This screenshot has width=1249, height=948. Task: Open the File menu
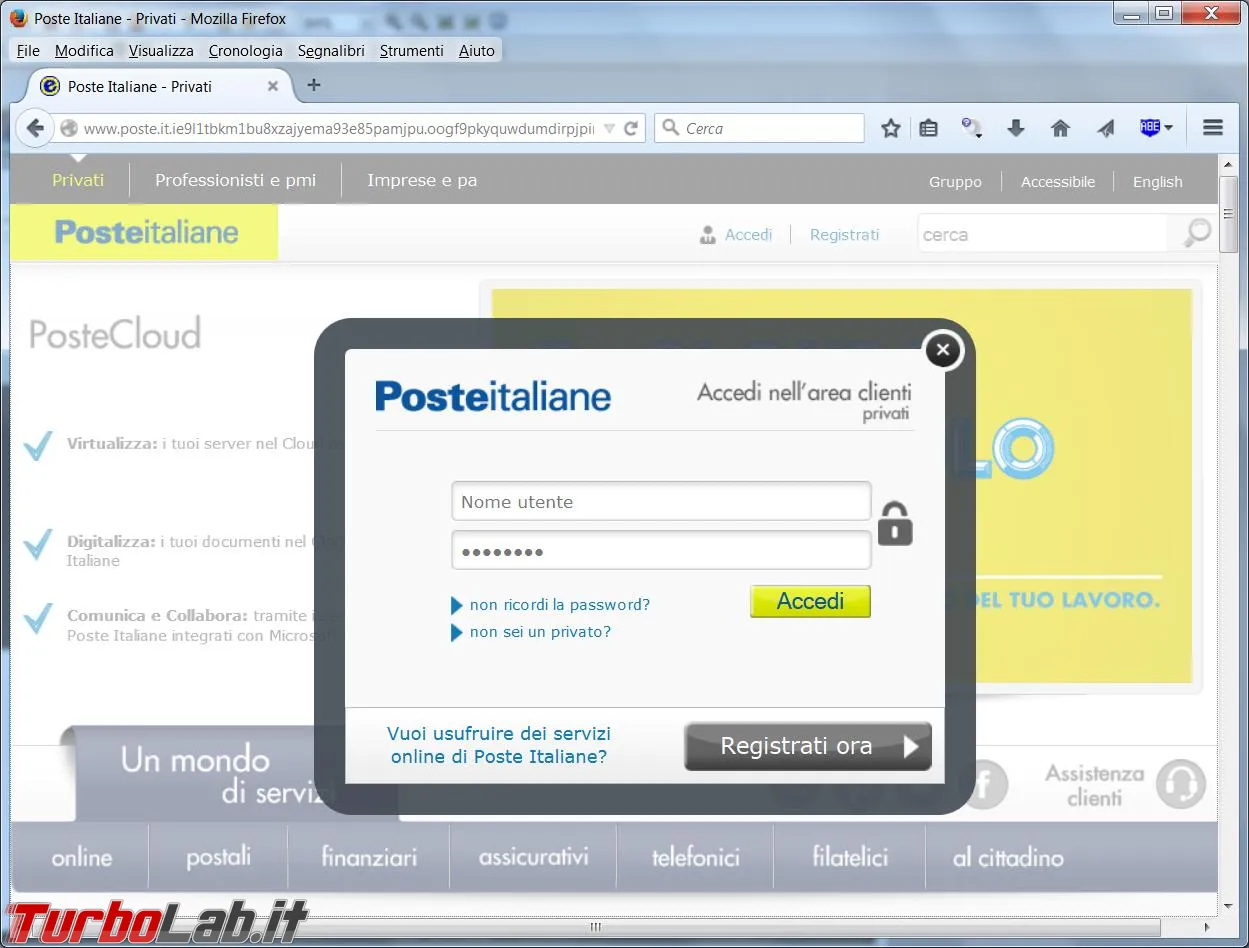pos(28,50)
